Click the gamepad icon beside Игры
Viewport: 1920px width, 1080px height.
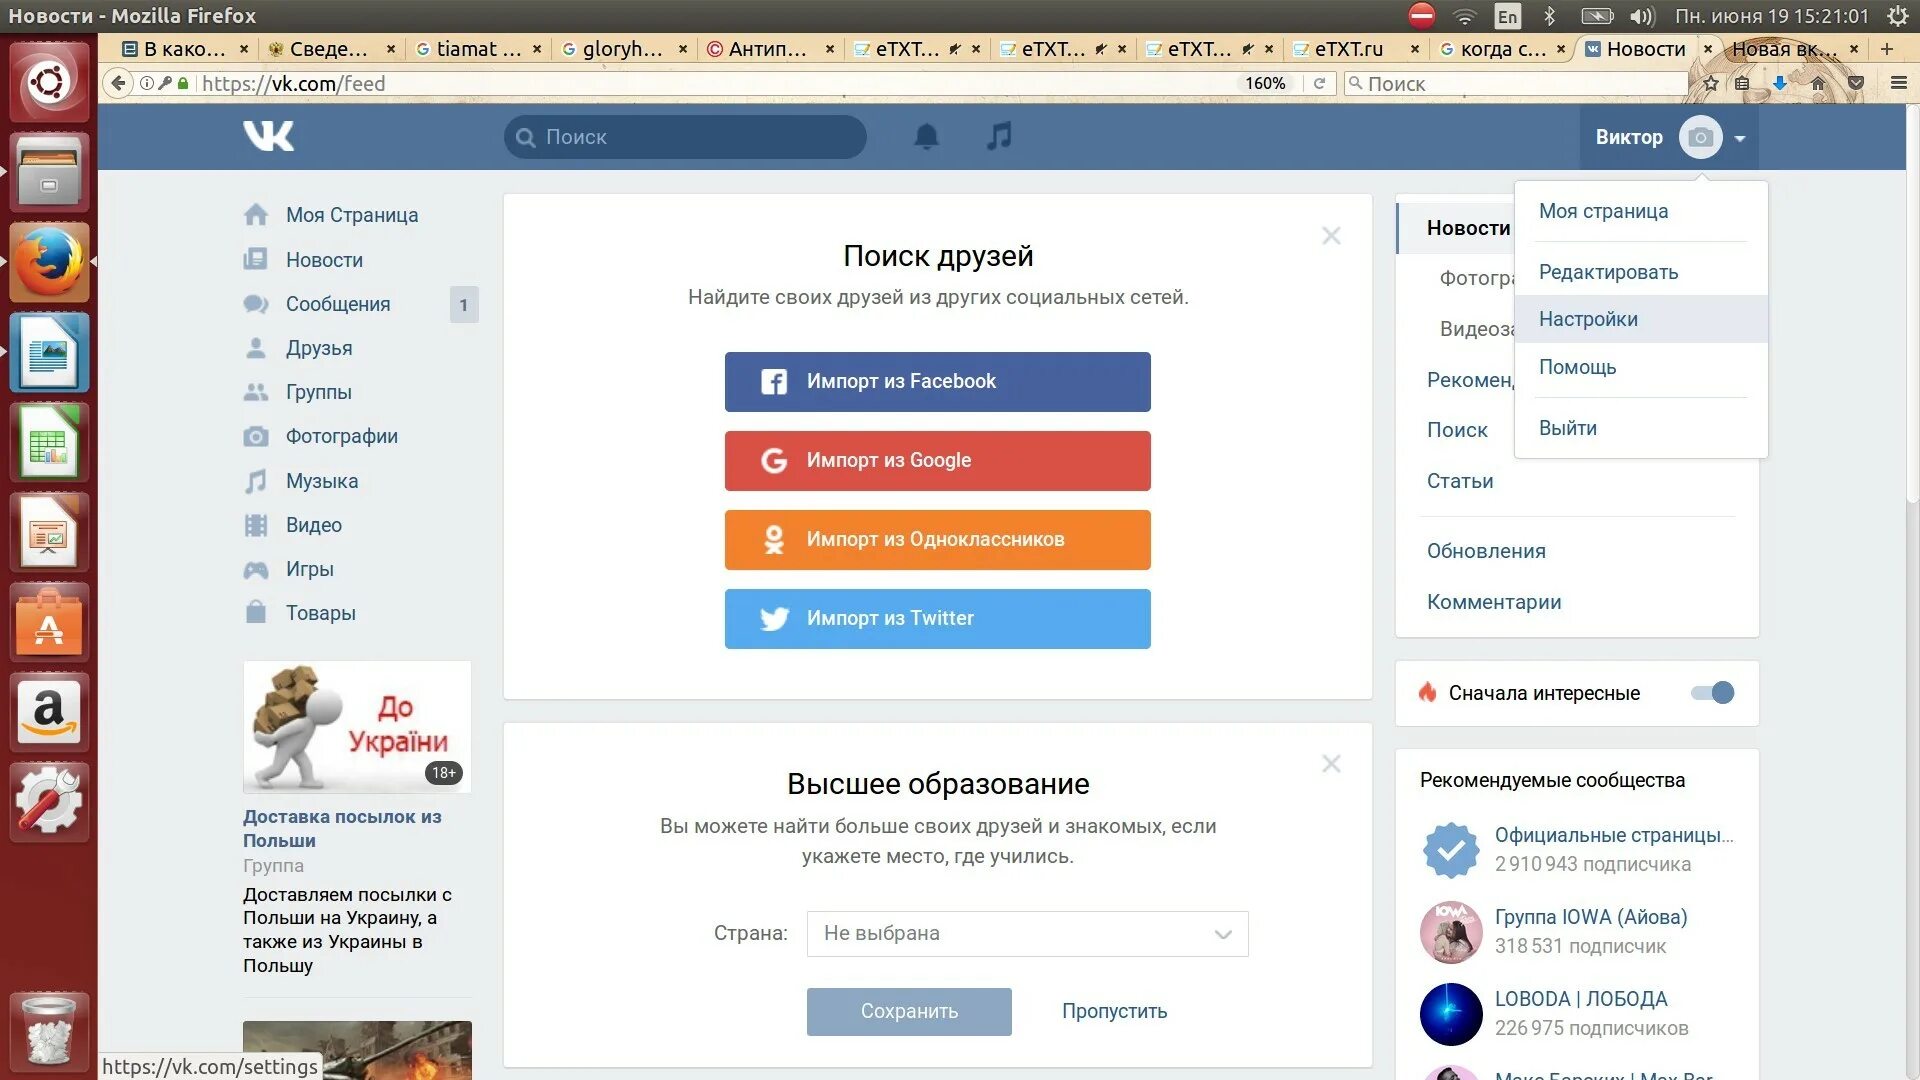click(x=256, y=570)
